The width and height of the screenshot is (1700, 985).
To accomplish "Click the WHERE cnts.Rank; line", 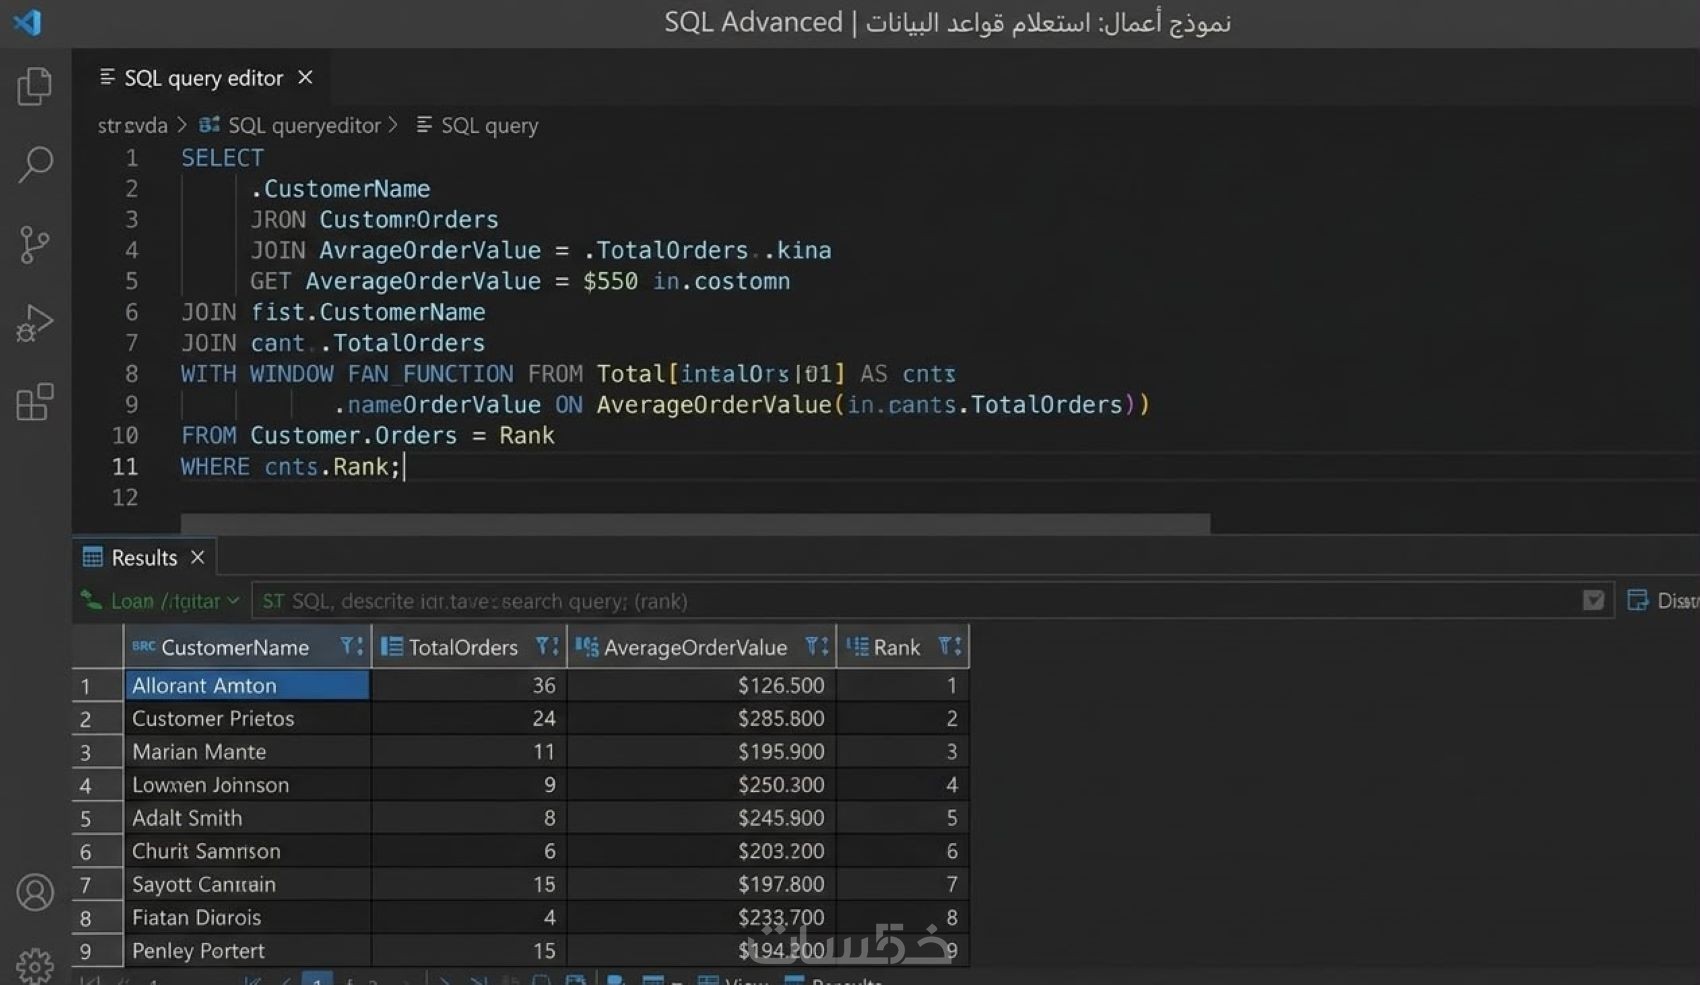I will pos(290,466).
